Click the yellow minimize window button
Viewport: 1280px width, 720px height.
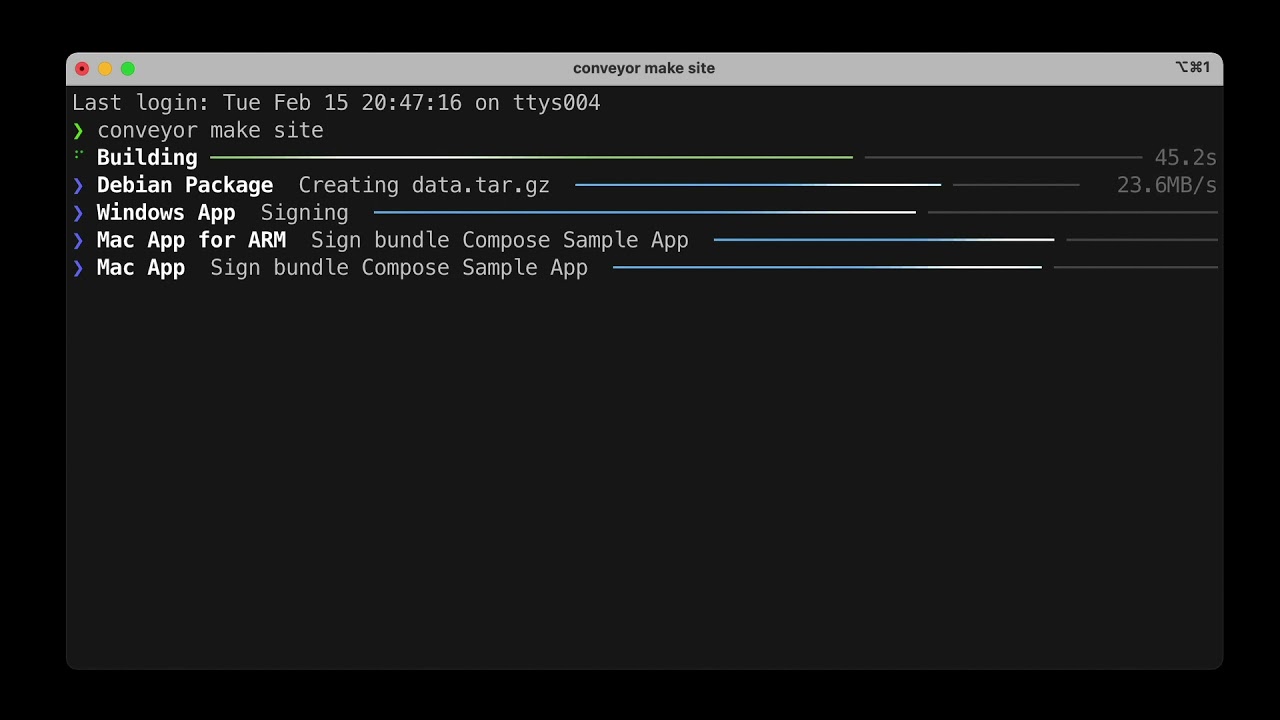click(x=105, y=69)
